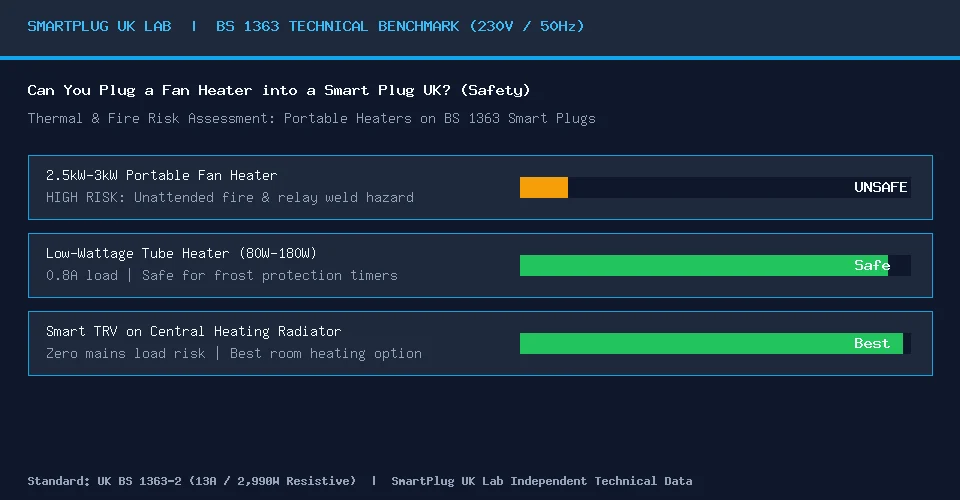This screenshot has width=960, height=500.
Task: Open the '2.5kW-3kW Portable Fan Heater' row title
Action: tap(162, 175)
